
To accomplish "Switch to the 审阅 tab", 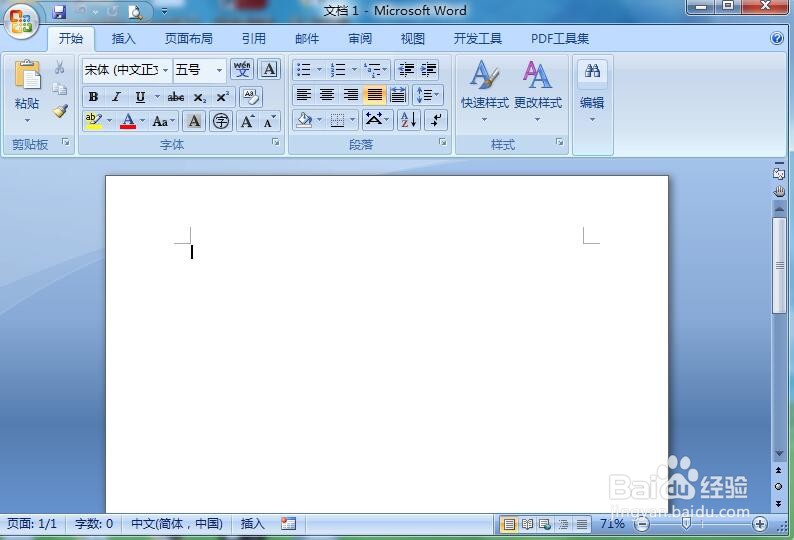I will 360,38.
